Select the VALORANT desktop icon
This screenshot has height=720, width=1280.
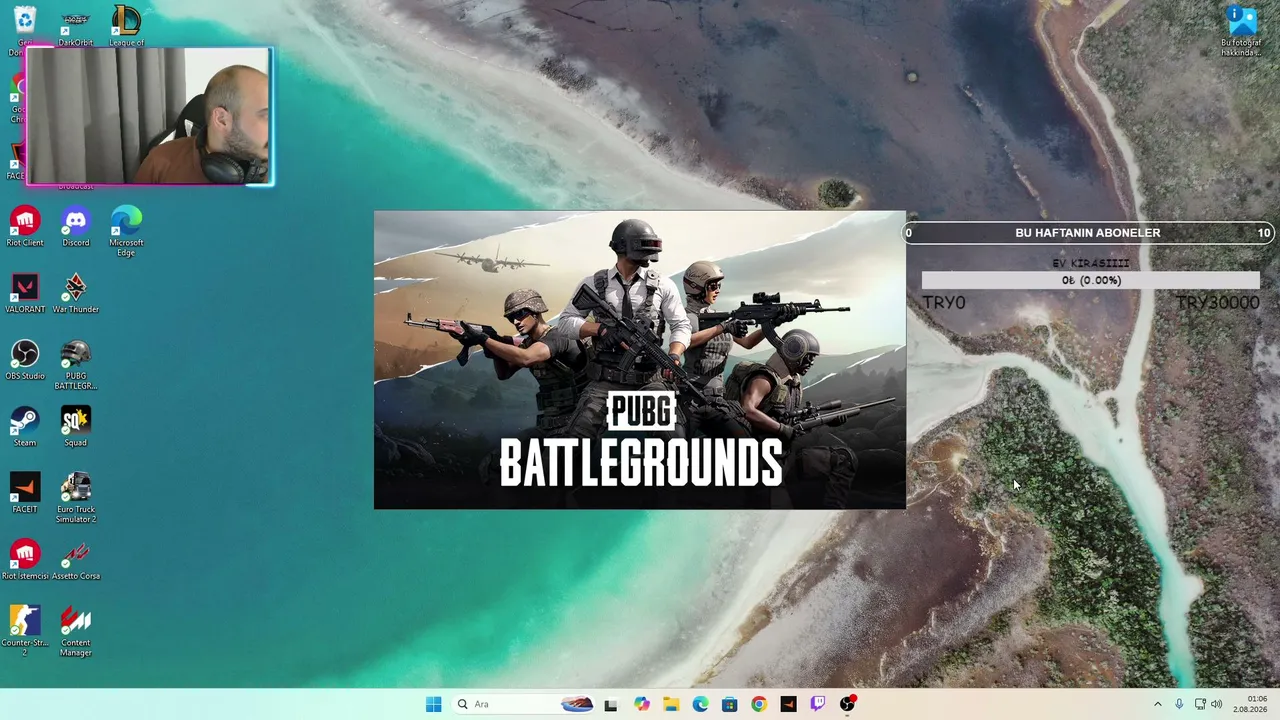coord(25,294)
